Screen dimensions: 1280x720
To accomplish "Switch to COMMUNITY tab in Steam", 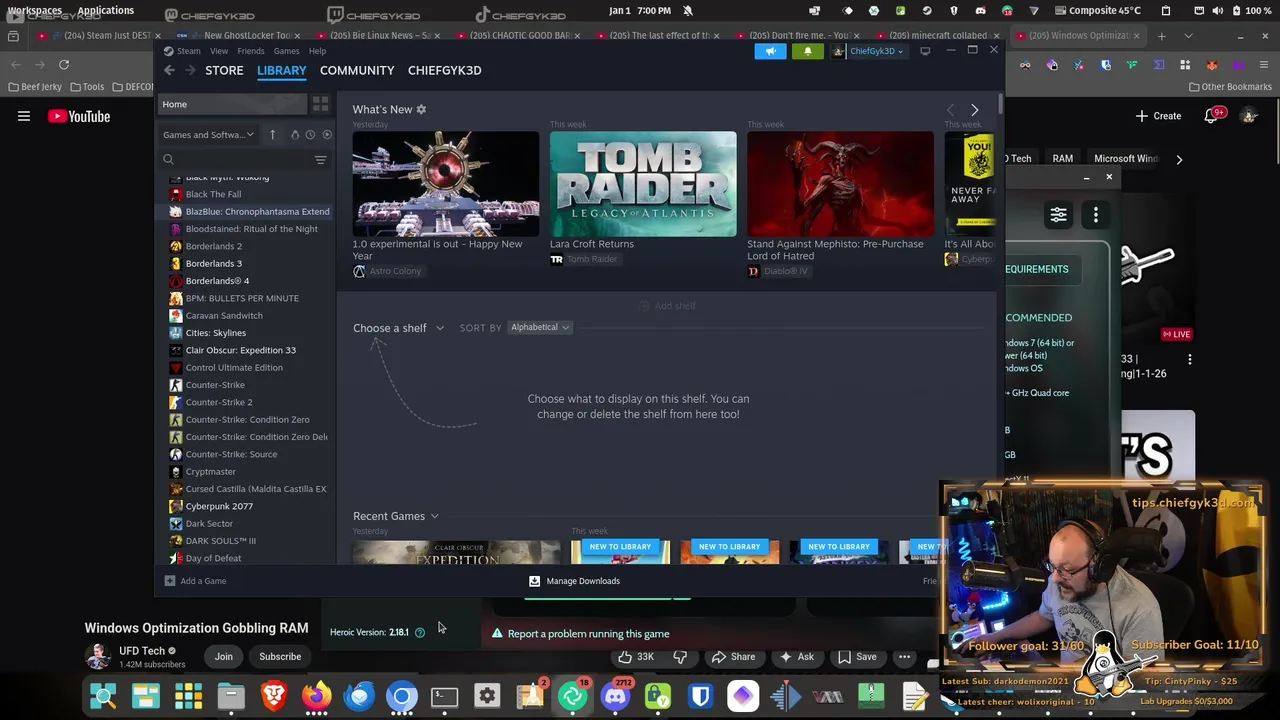I will coord(357,70).
